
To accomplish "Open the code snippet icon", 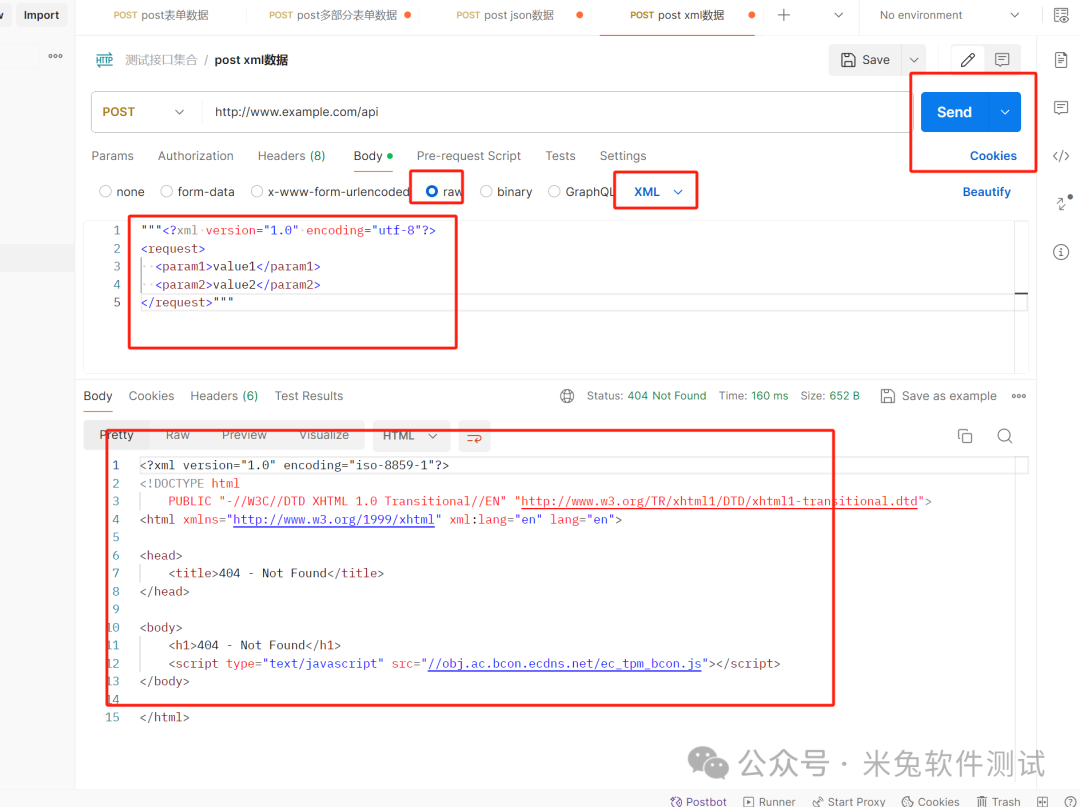I will (x=1061, y=156).
